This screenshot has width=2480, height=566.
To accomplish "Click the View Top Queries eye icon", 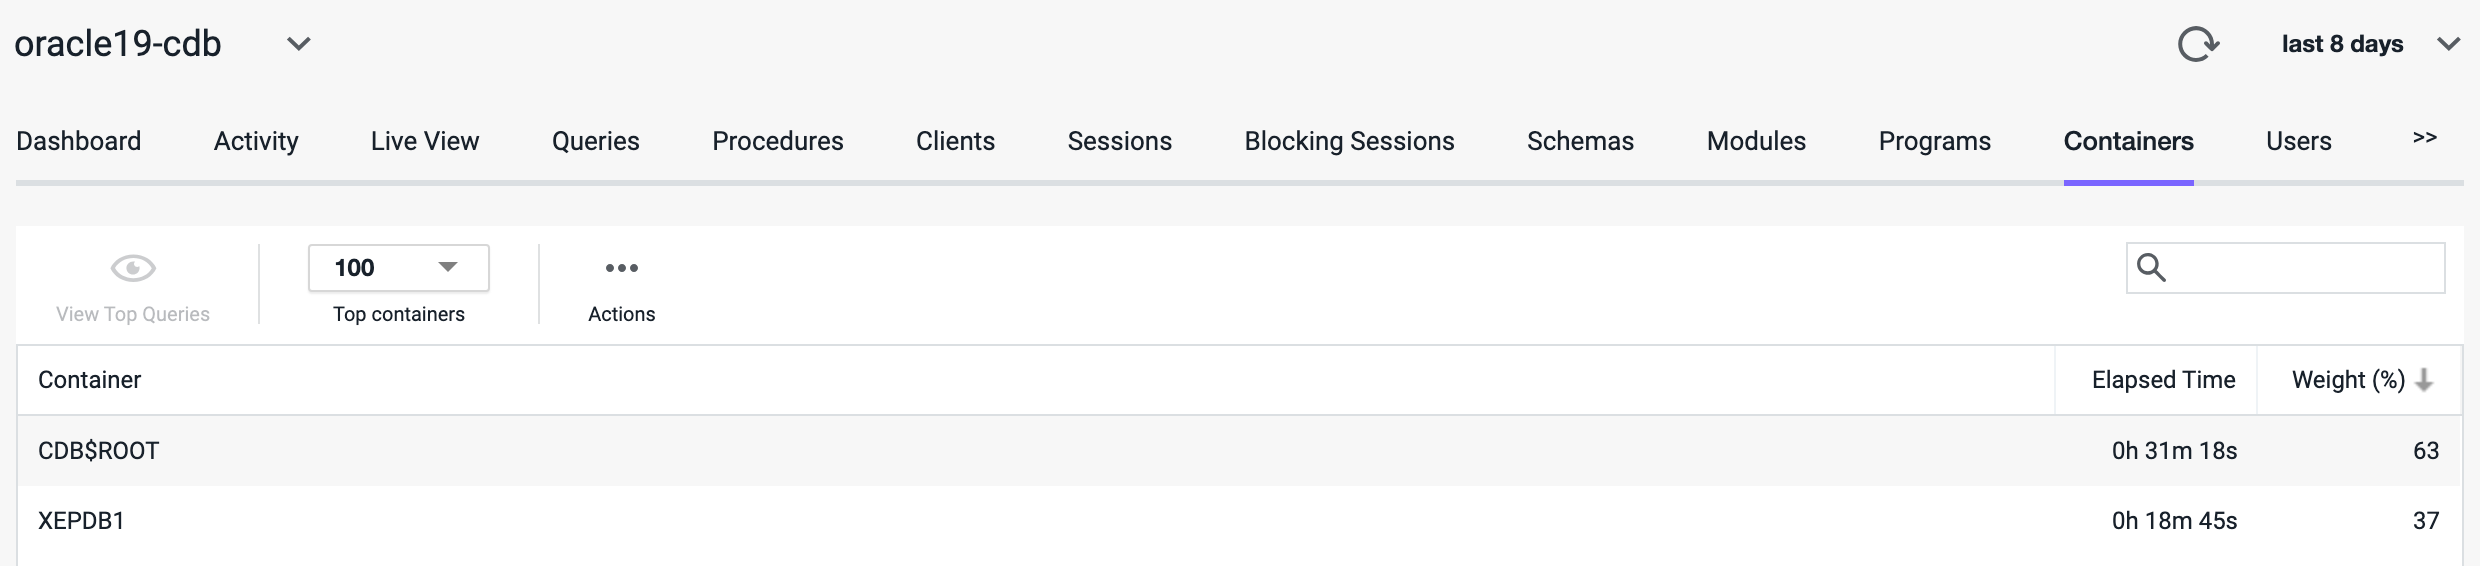I will coord(133,268).
